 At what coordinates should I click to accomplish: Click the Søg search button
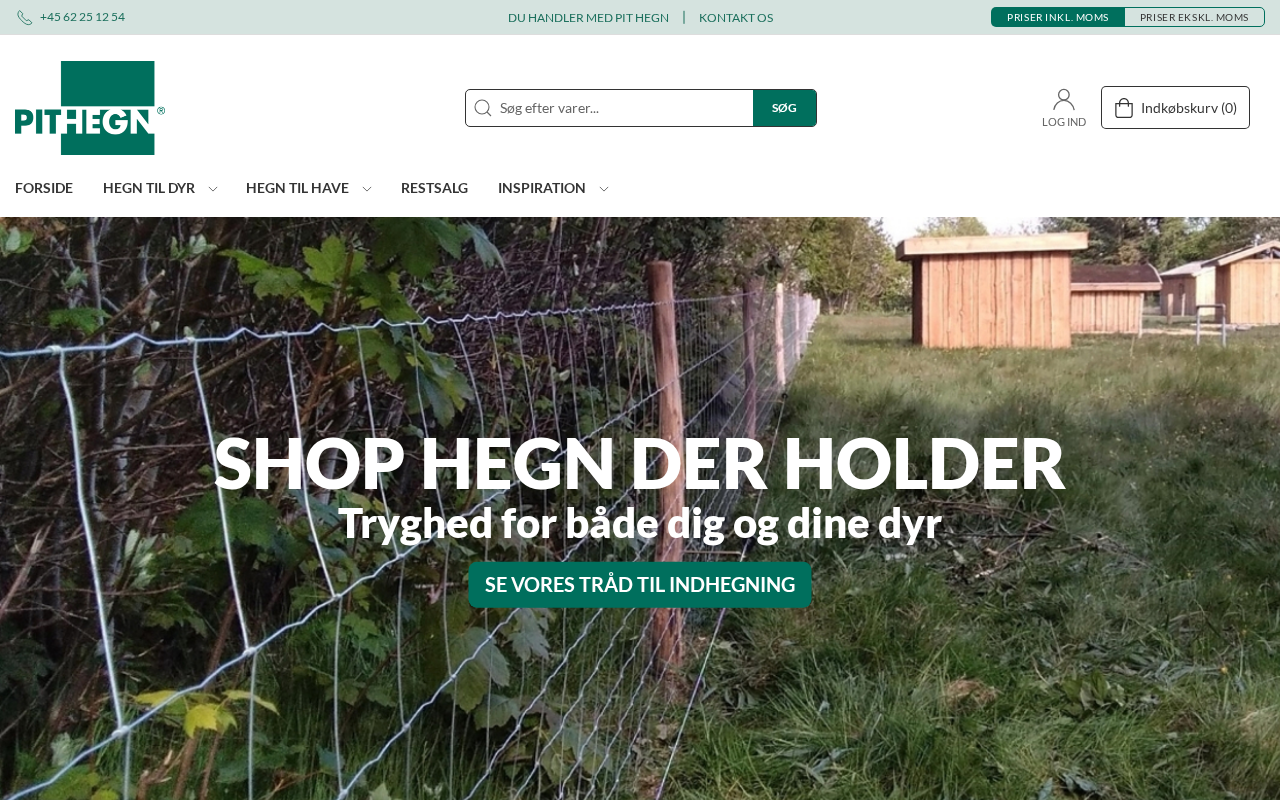point(785,108)
